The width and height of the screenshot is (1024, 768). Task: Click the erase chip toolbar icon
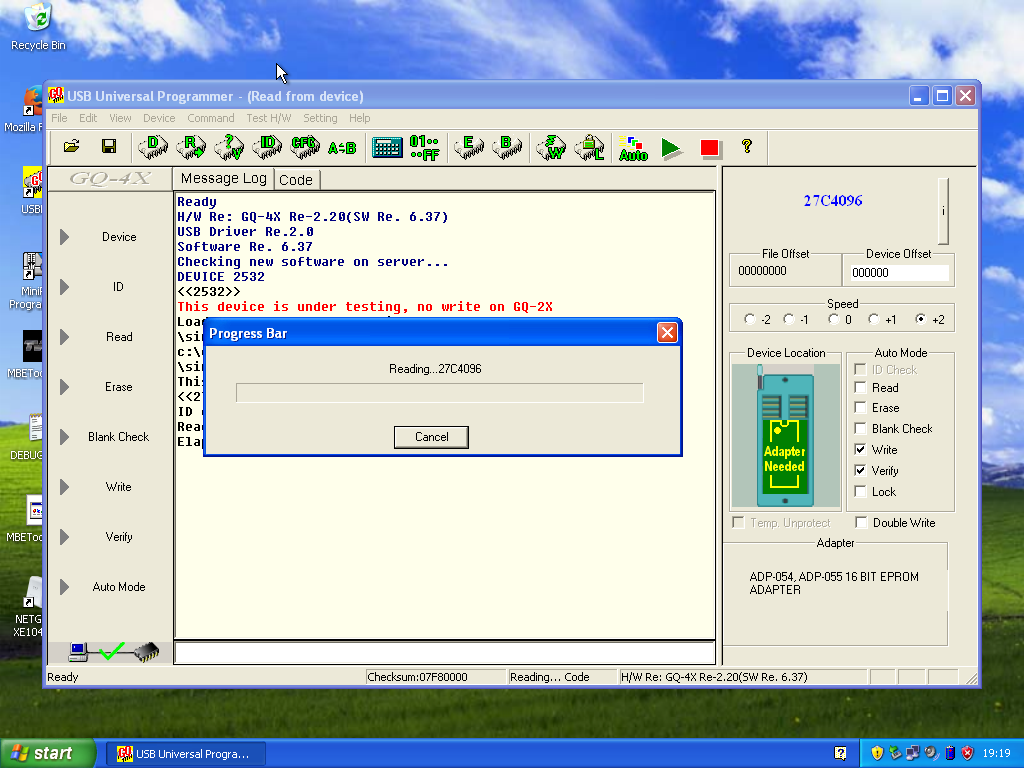[467, 147]
